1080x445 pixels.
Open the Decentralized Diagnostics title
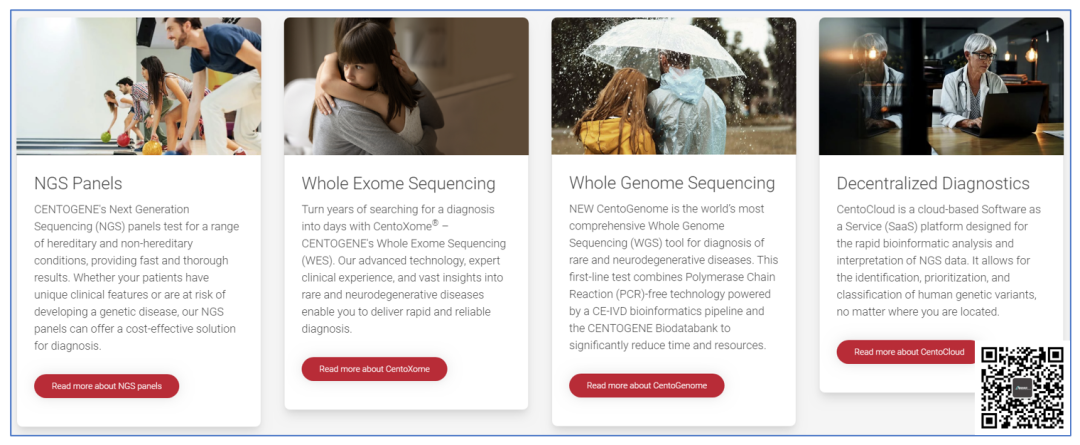coord(932,183)
